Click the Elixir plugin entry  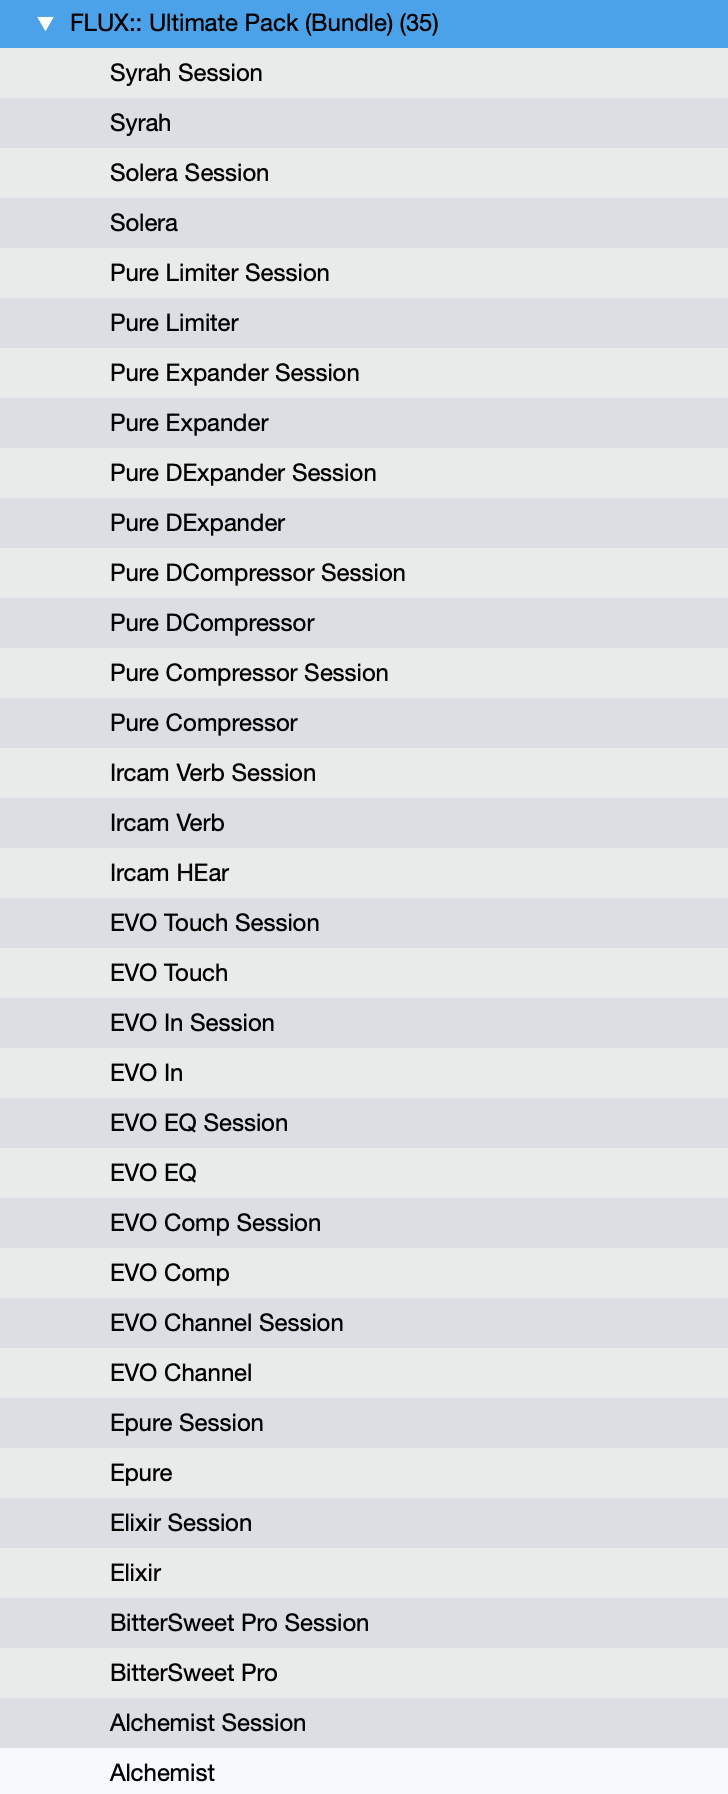135,1573
